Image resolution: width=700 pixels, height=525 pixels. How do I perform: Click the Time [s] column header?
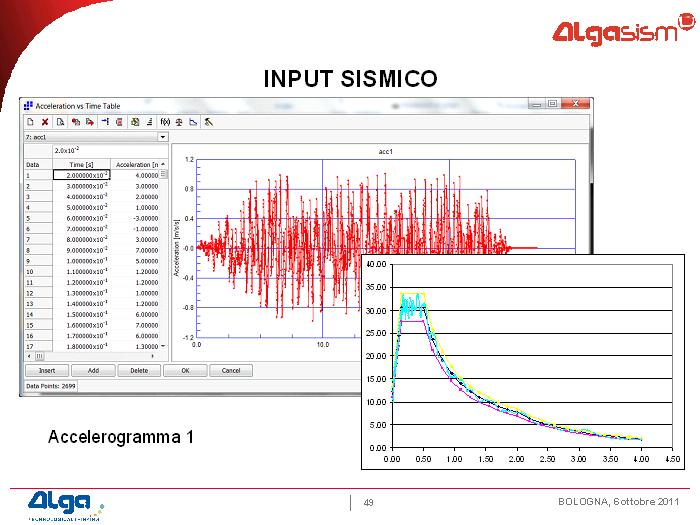tap(81, 164)
